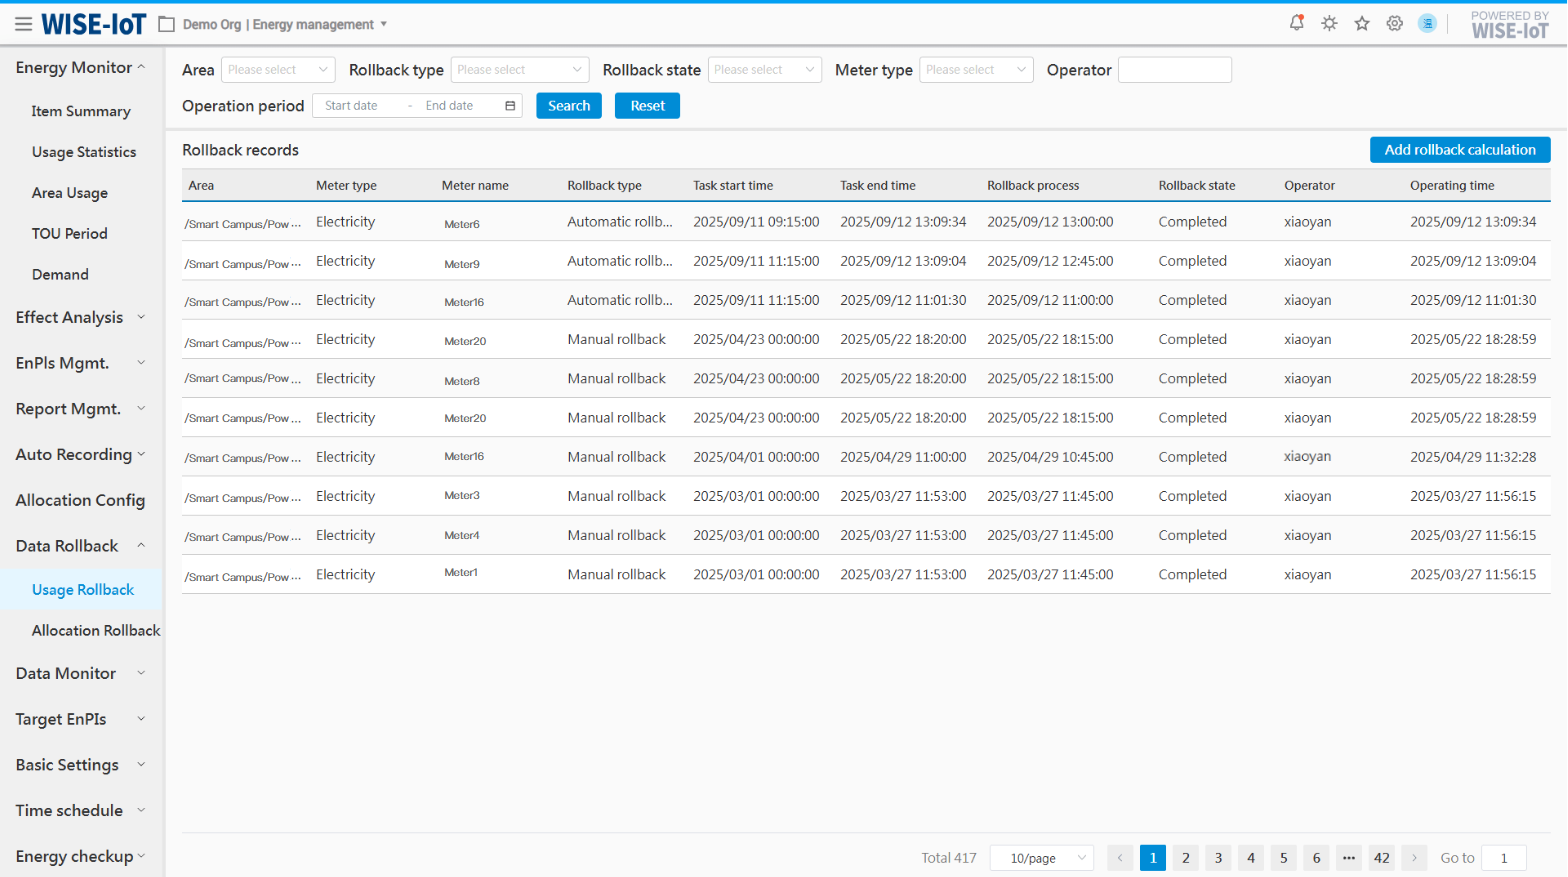
Task: Click the favorites star icon
Action: (1362, 23)
